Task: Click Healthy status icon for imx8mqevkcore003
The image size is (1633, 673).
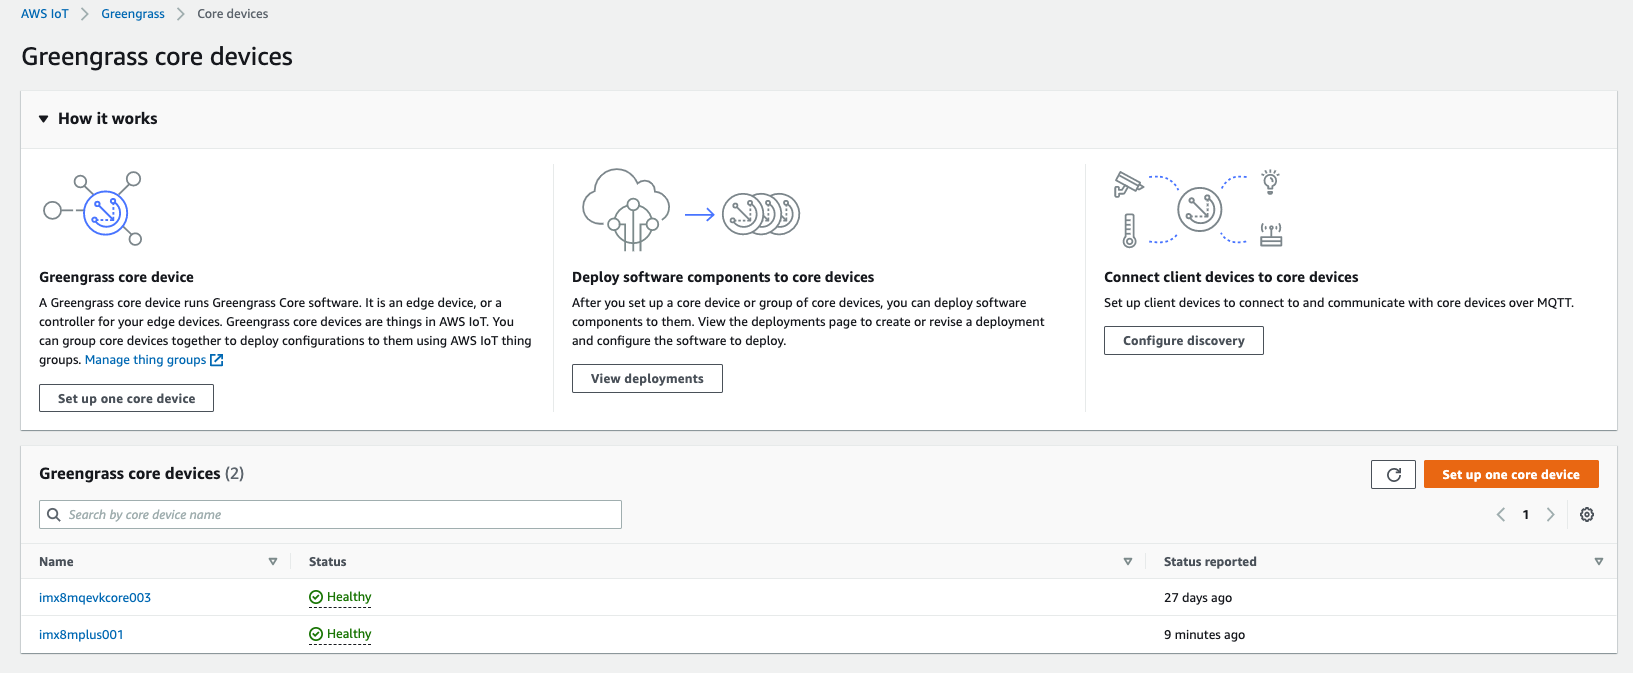Action: point(316,597)
